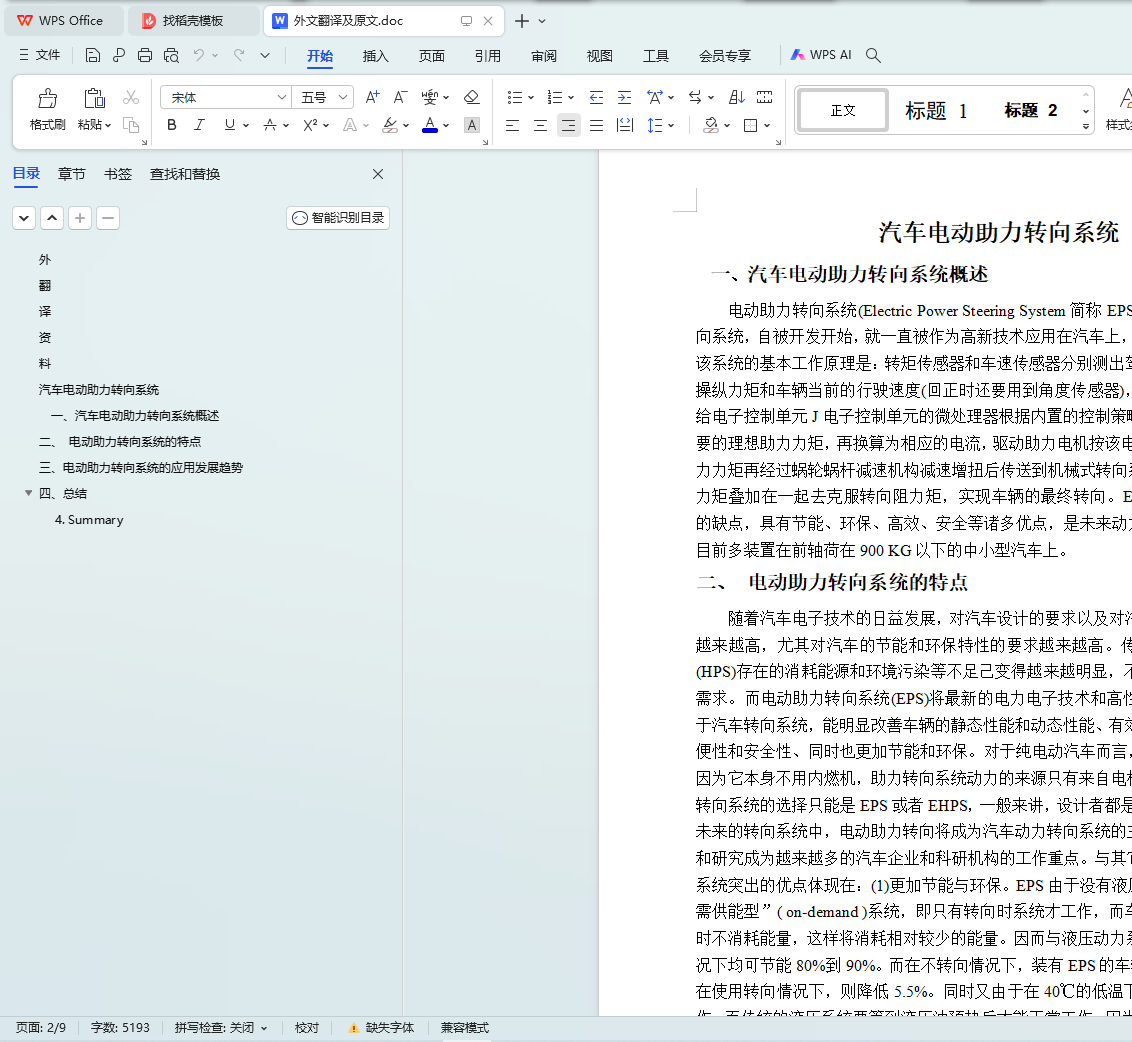Image resolution: width=1132 pixels, height=1042 pixels.
Task: Click the clear formatting eraser icon
Action: click(x=472, y=97)
